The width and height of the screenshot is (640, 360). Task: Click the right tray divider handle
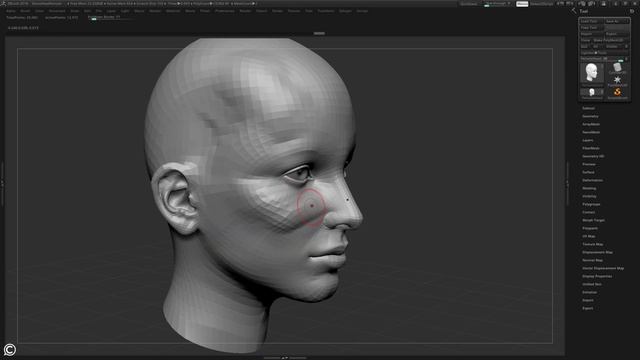(567, 184)
